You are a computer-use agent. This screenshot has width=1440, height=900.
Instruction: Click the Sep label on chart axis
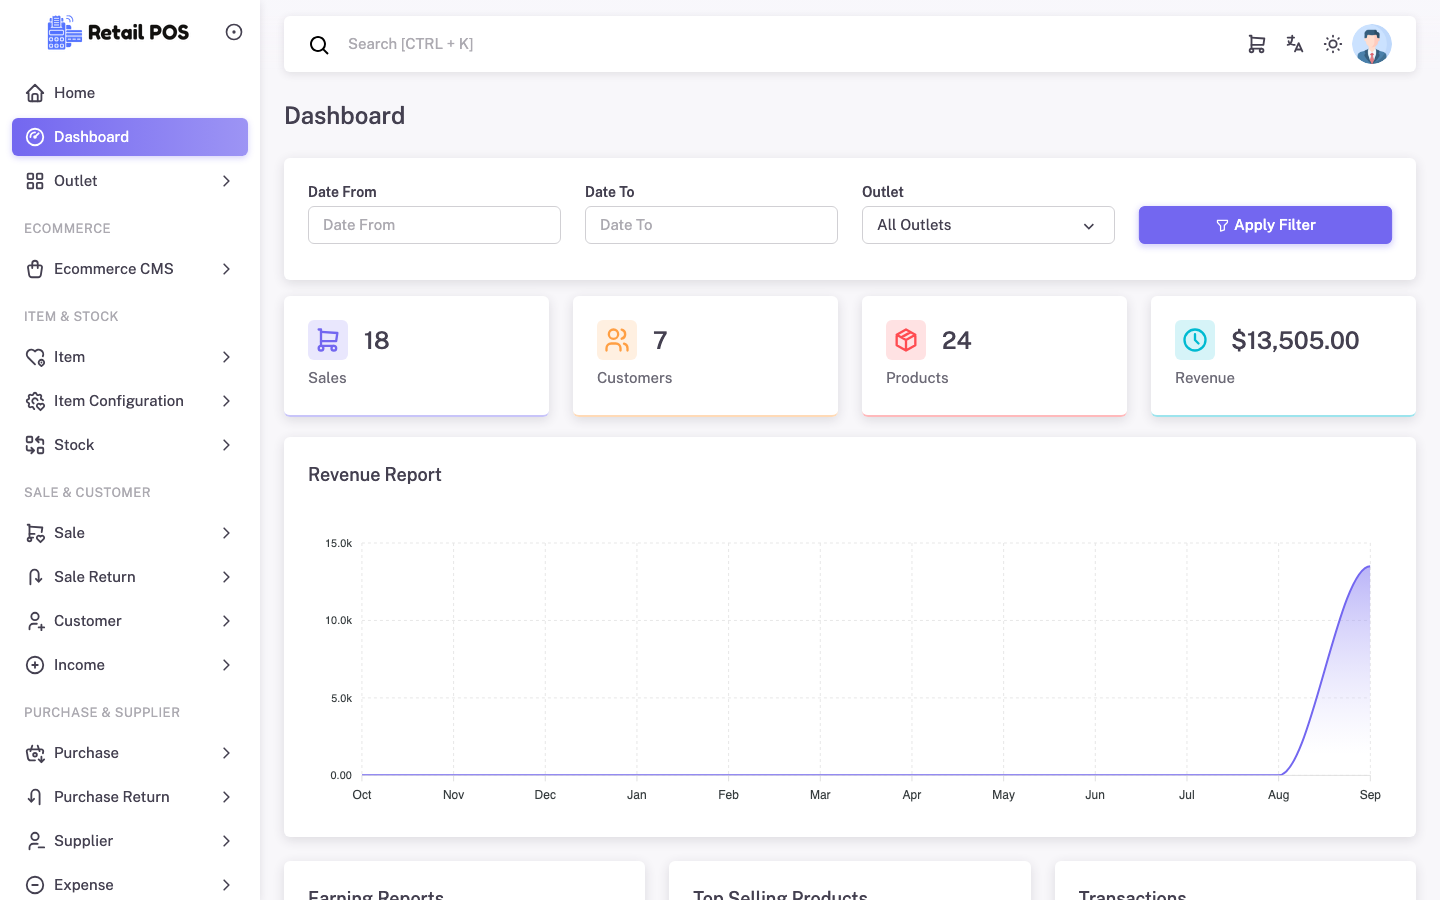point(1370,795)
